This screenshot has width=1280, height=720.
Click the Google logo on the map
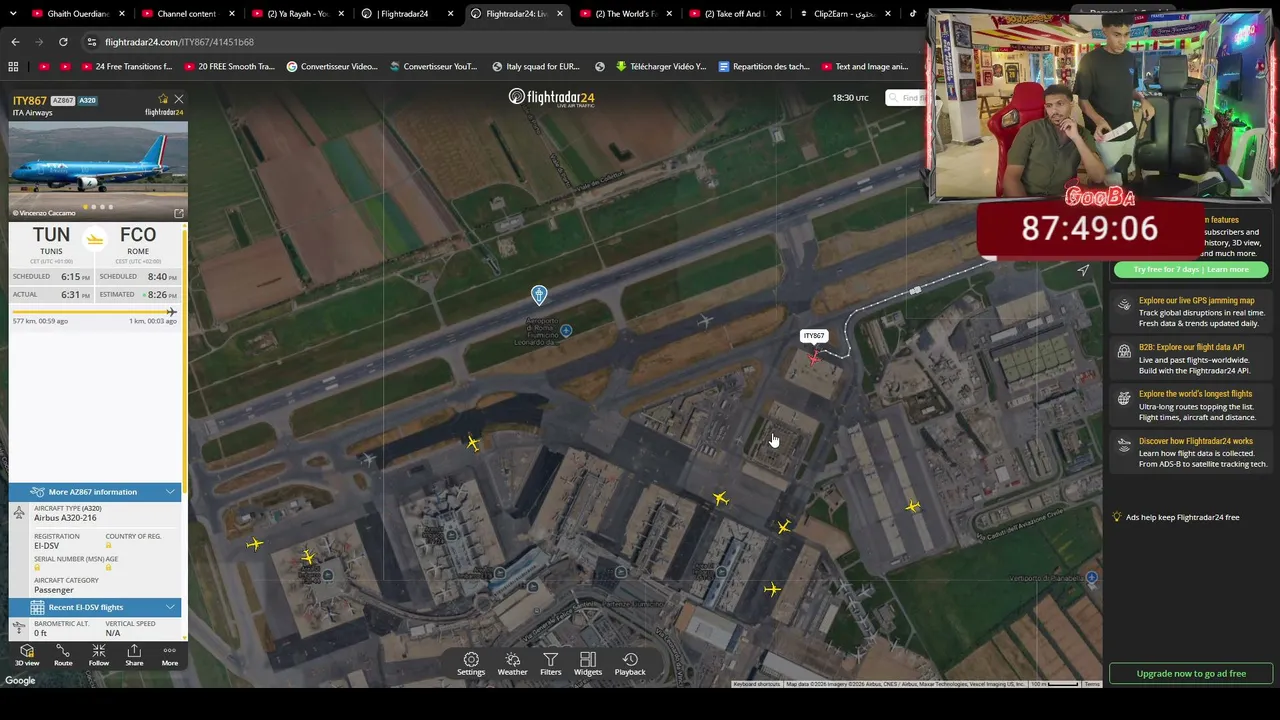click(x=20, y=681)
